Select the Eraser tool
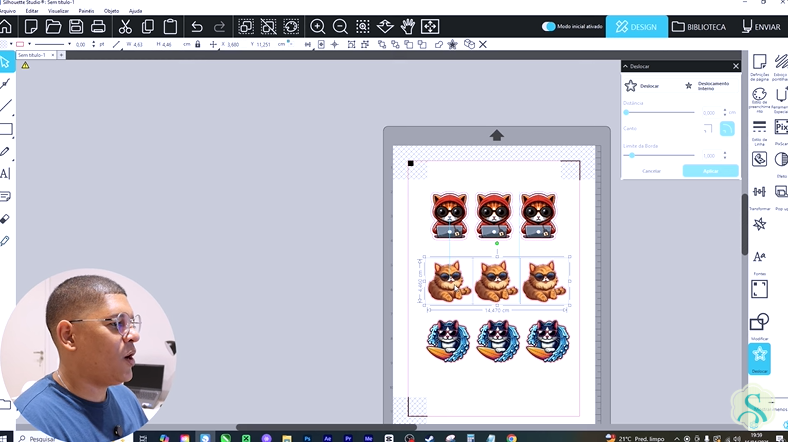 [x=5, y=218]
